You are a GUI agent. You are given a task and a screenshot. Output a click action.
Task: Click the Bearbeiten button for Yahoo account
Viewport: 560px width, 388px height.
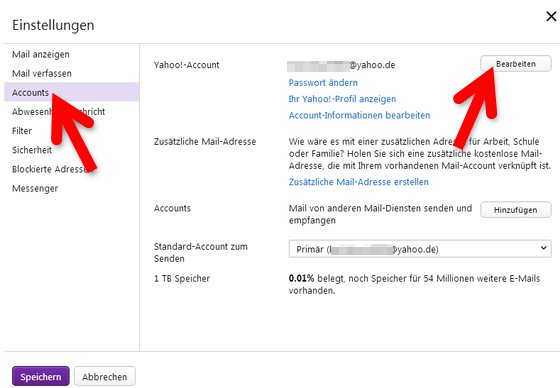(x=516, y=64)
